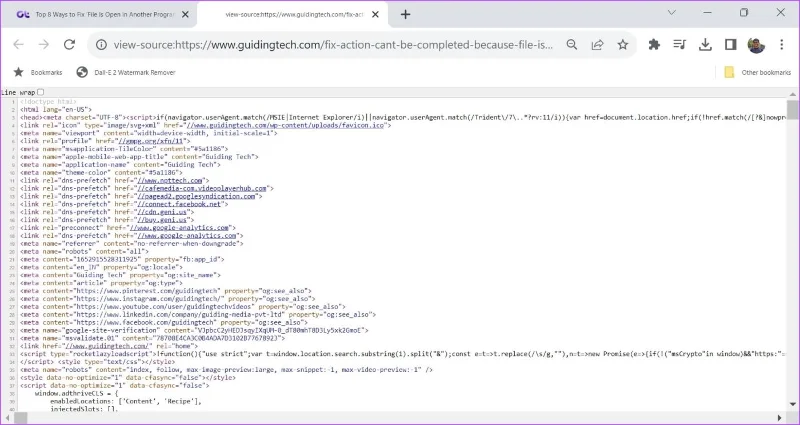Click the og:site_name meta line
The width and height of the screenshot is (800, 425).
(x=120, y=275)
